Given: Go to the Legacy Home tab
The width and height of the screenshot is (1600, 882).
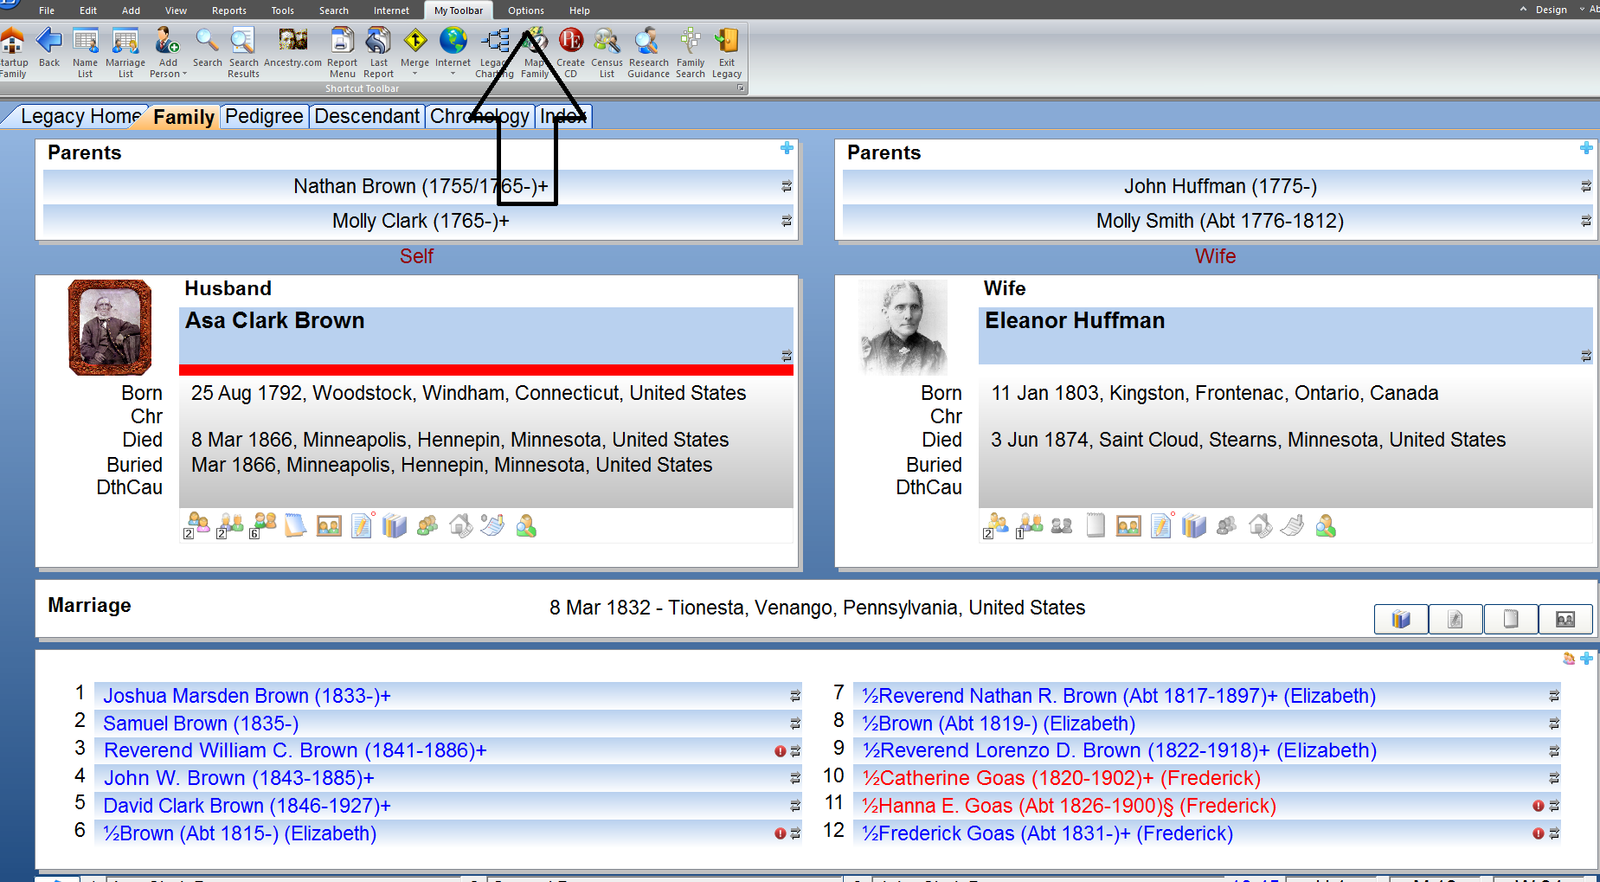Looking at the screenshot, I should (x=80, y=116).
